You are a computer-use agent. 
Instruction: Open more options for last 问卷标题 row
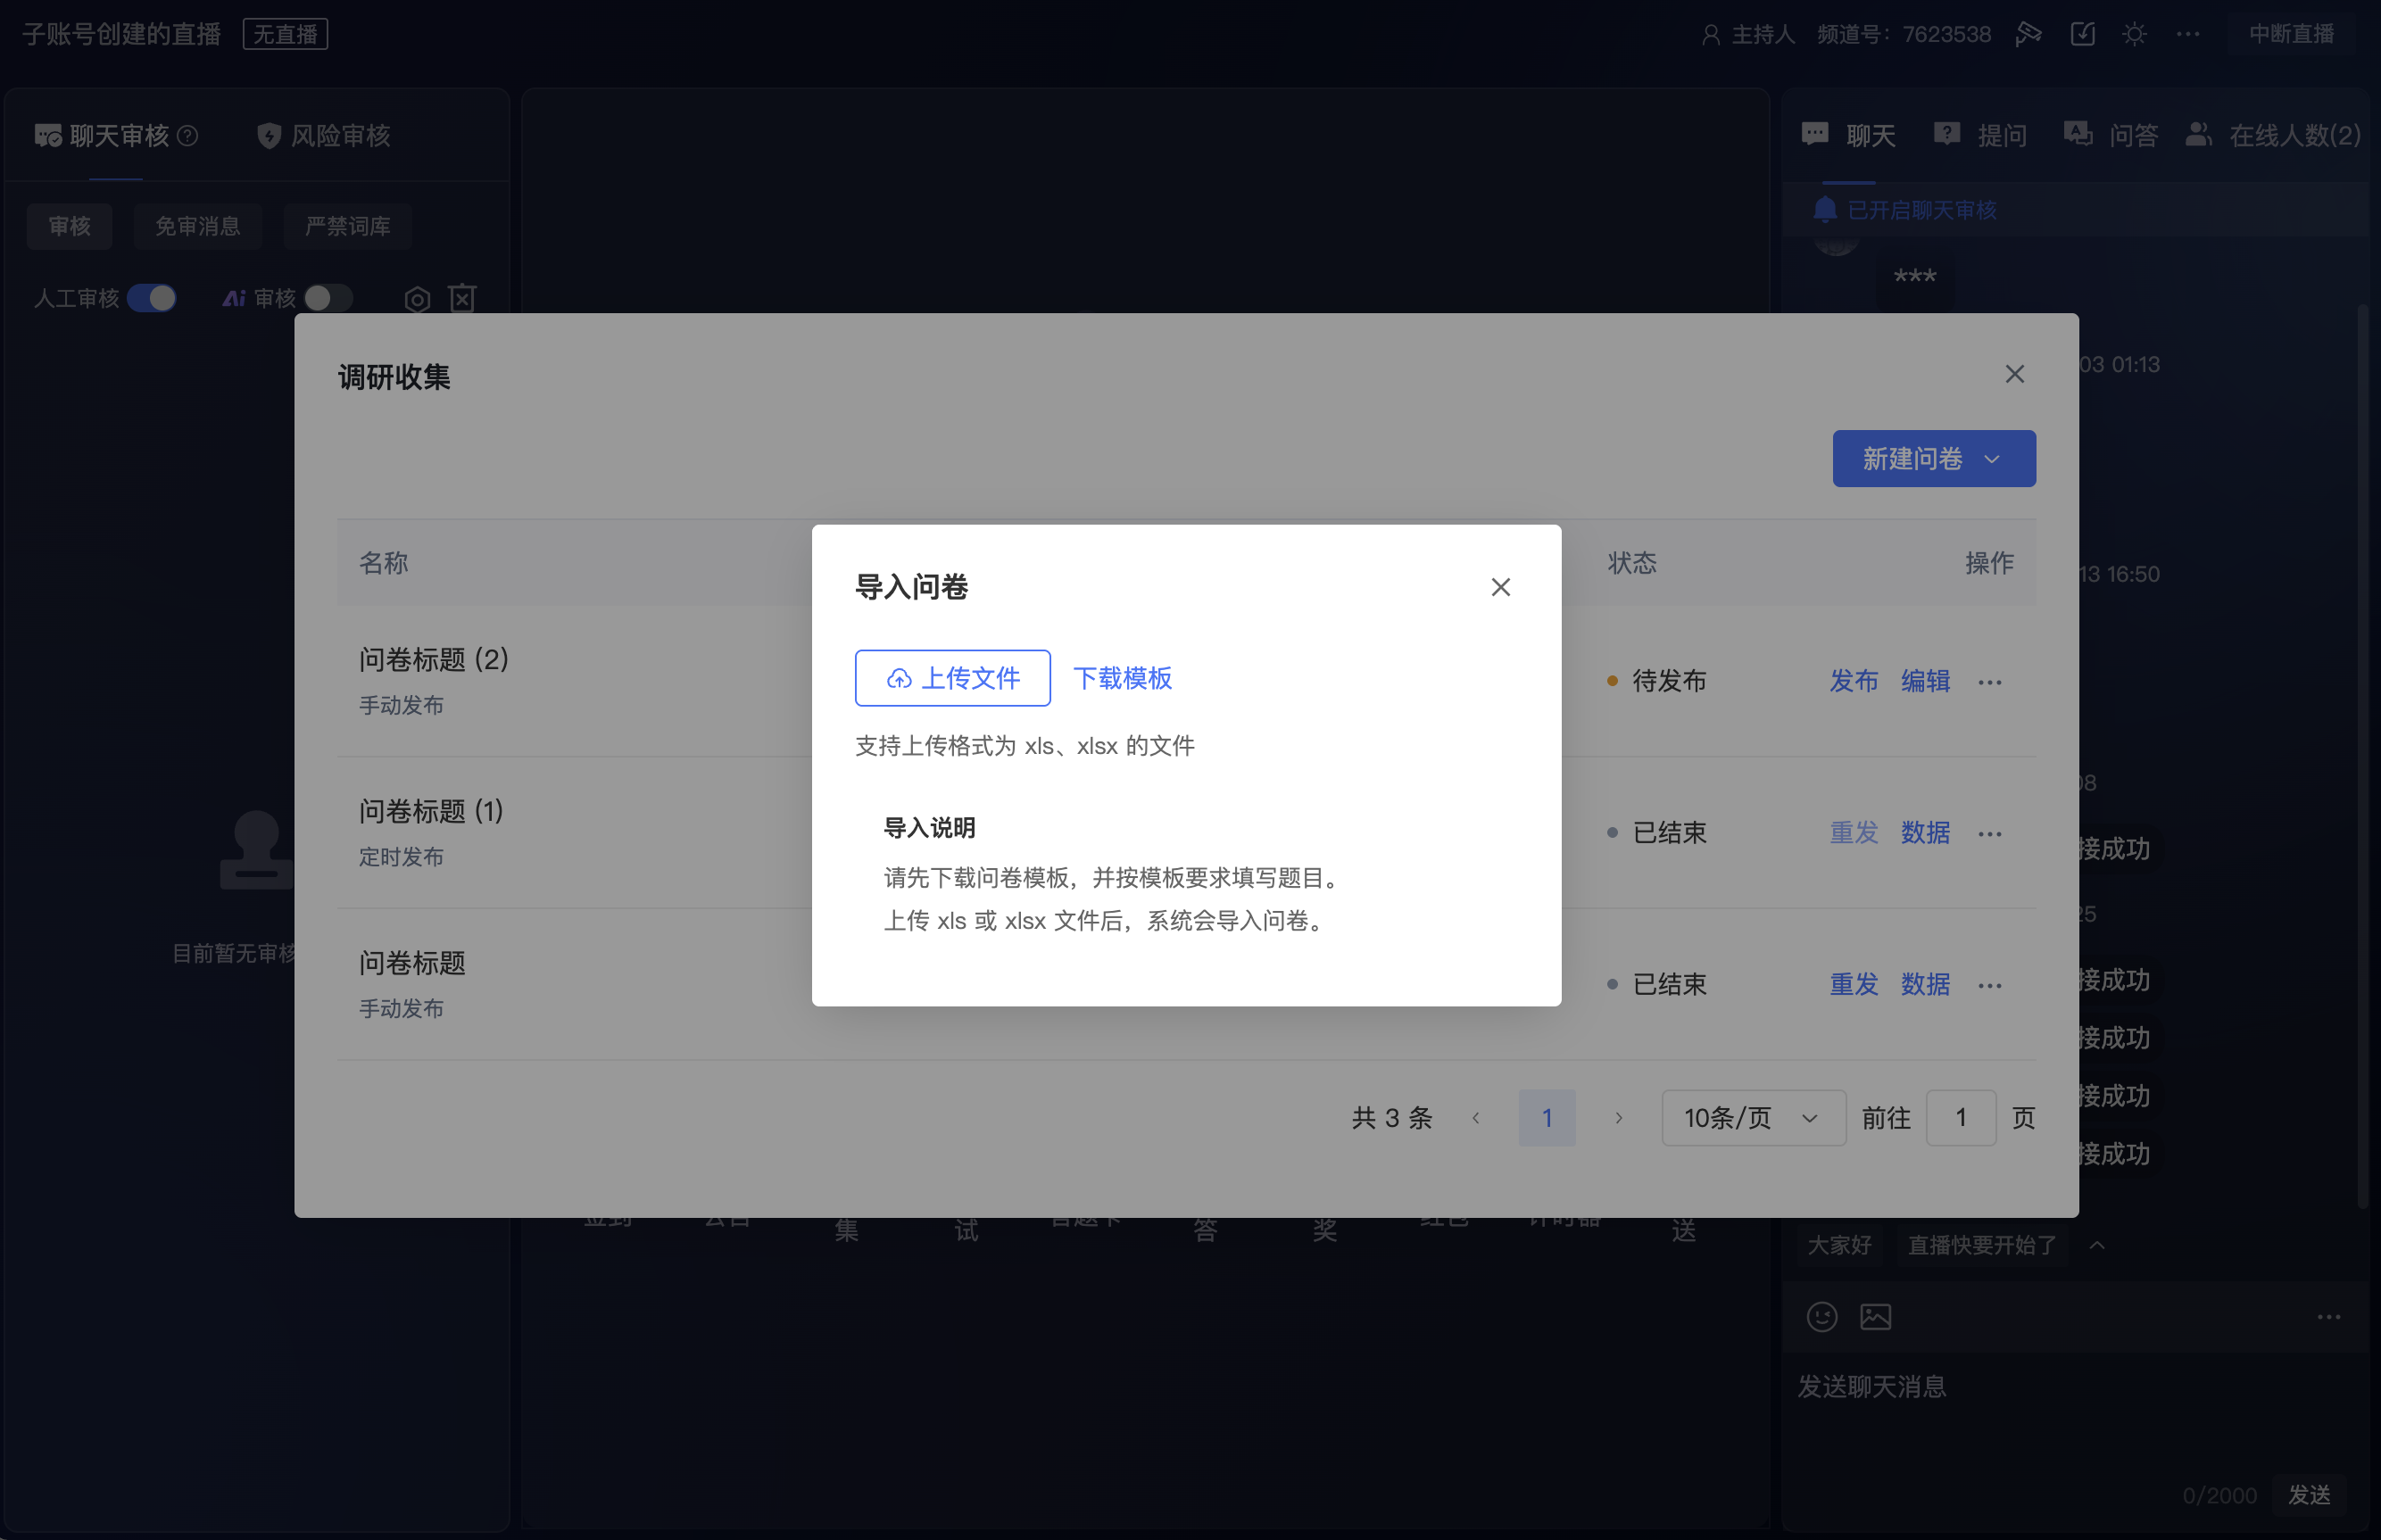click(1989, 985)
